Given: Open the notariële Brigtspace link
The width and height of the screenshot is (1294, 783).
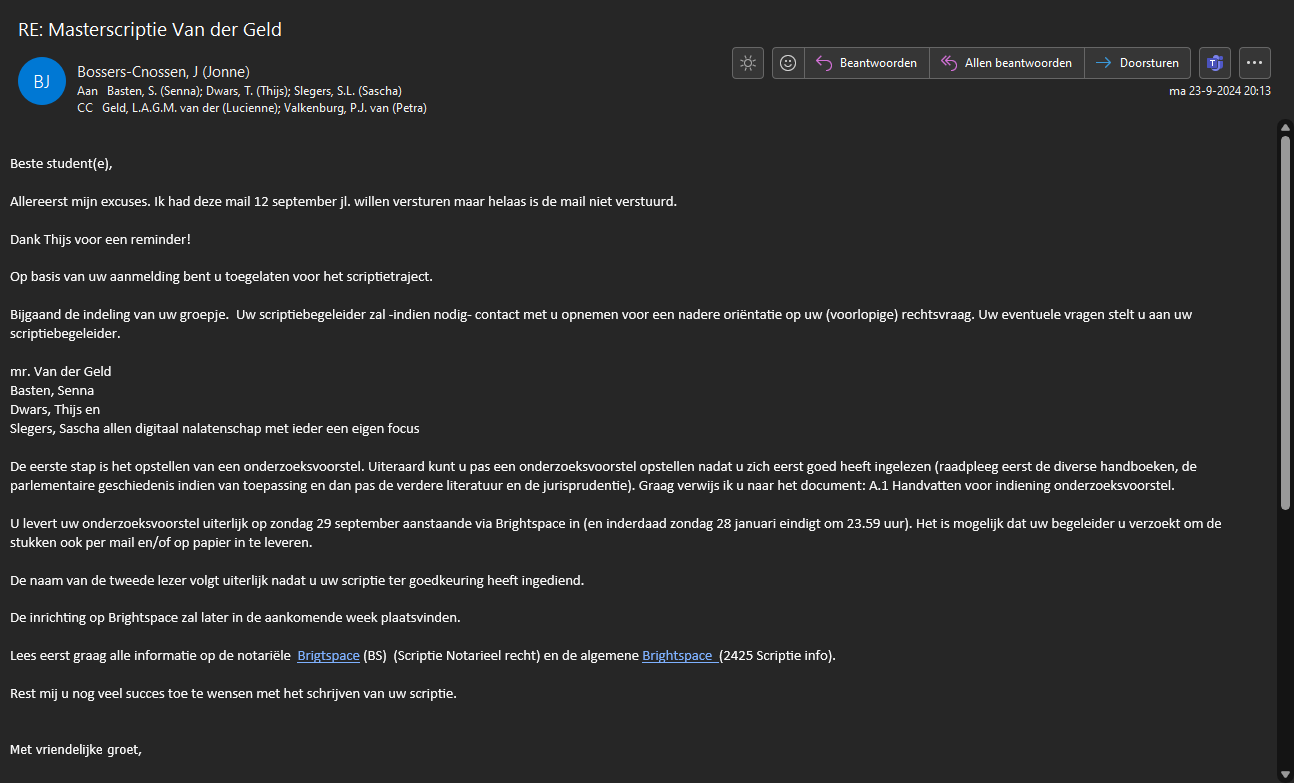Looking at the screenshot, I should tap(328, 656).
